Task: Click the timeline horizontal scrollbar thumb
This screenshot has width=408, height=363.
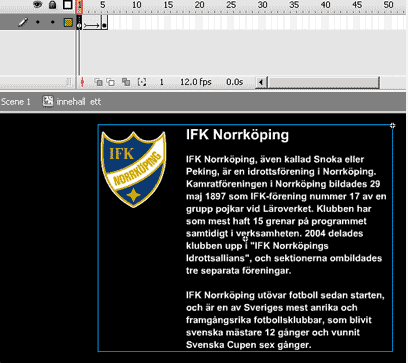Action: point(323,82)
